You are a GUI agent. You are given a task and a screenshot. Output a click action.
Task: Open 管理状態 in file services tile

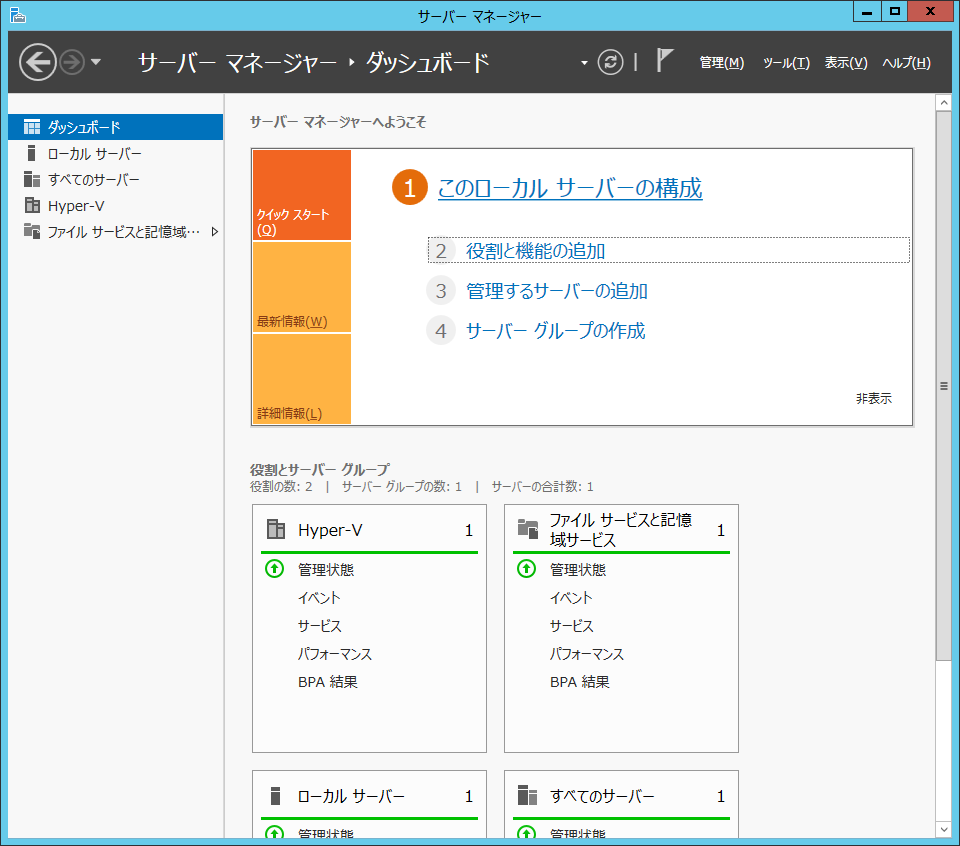tap(578, 570)
